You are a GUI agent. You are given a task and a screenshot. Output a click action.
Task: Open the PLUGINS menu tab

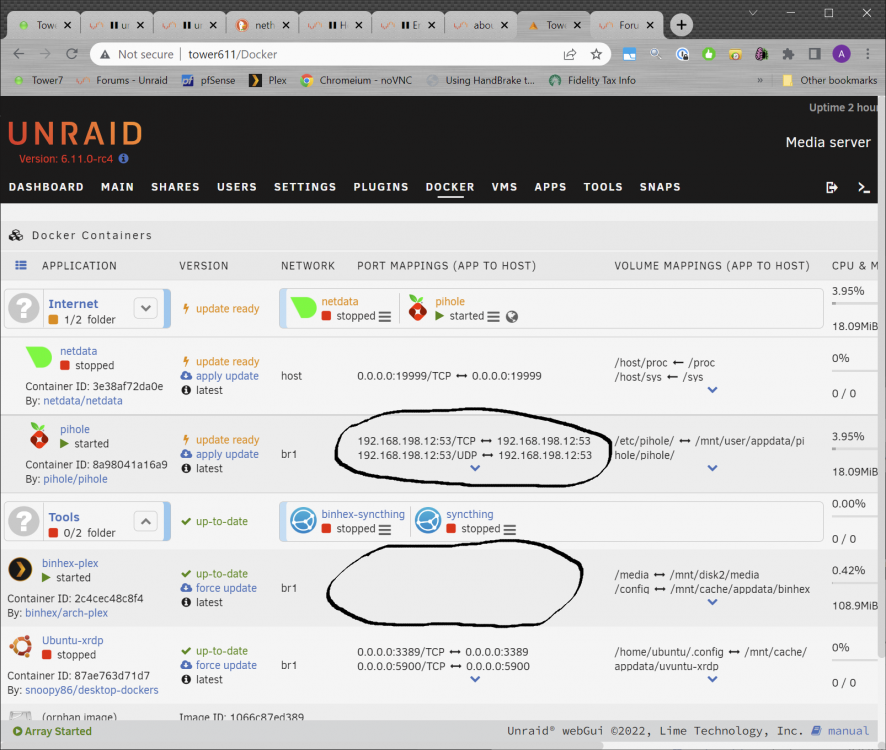[x=381, y=187]
